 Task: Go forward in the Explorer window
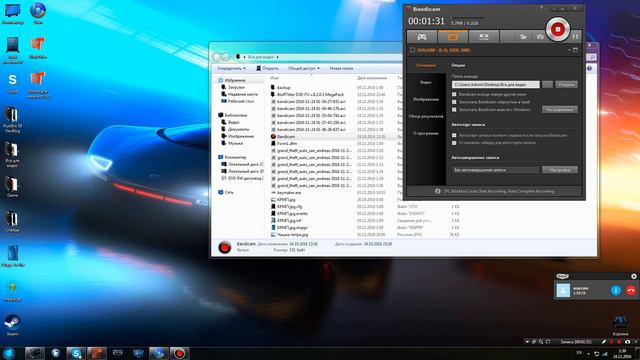[226, 57]
